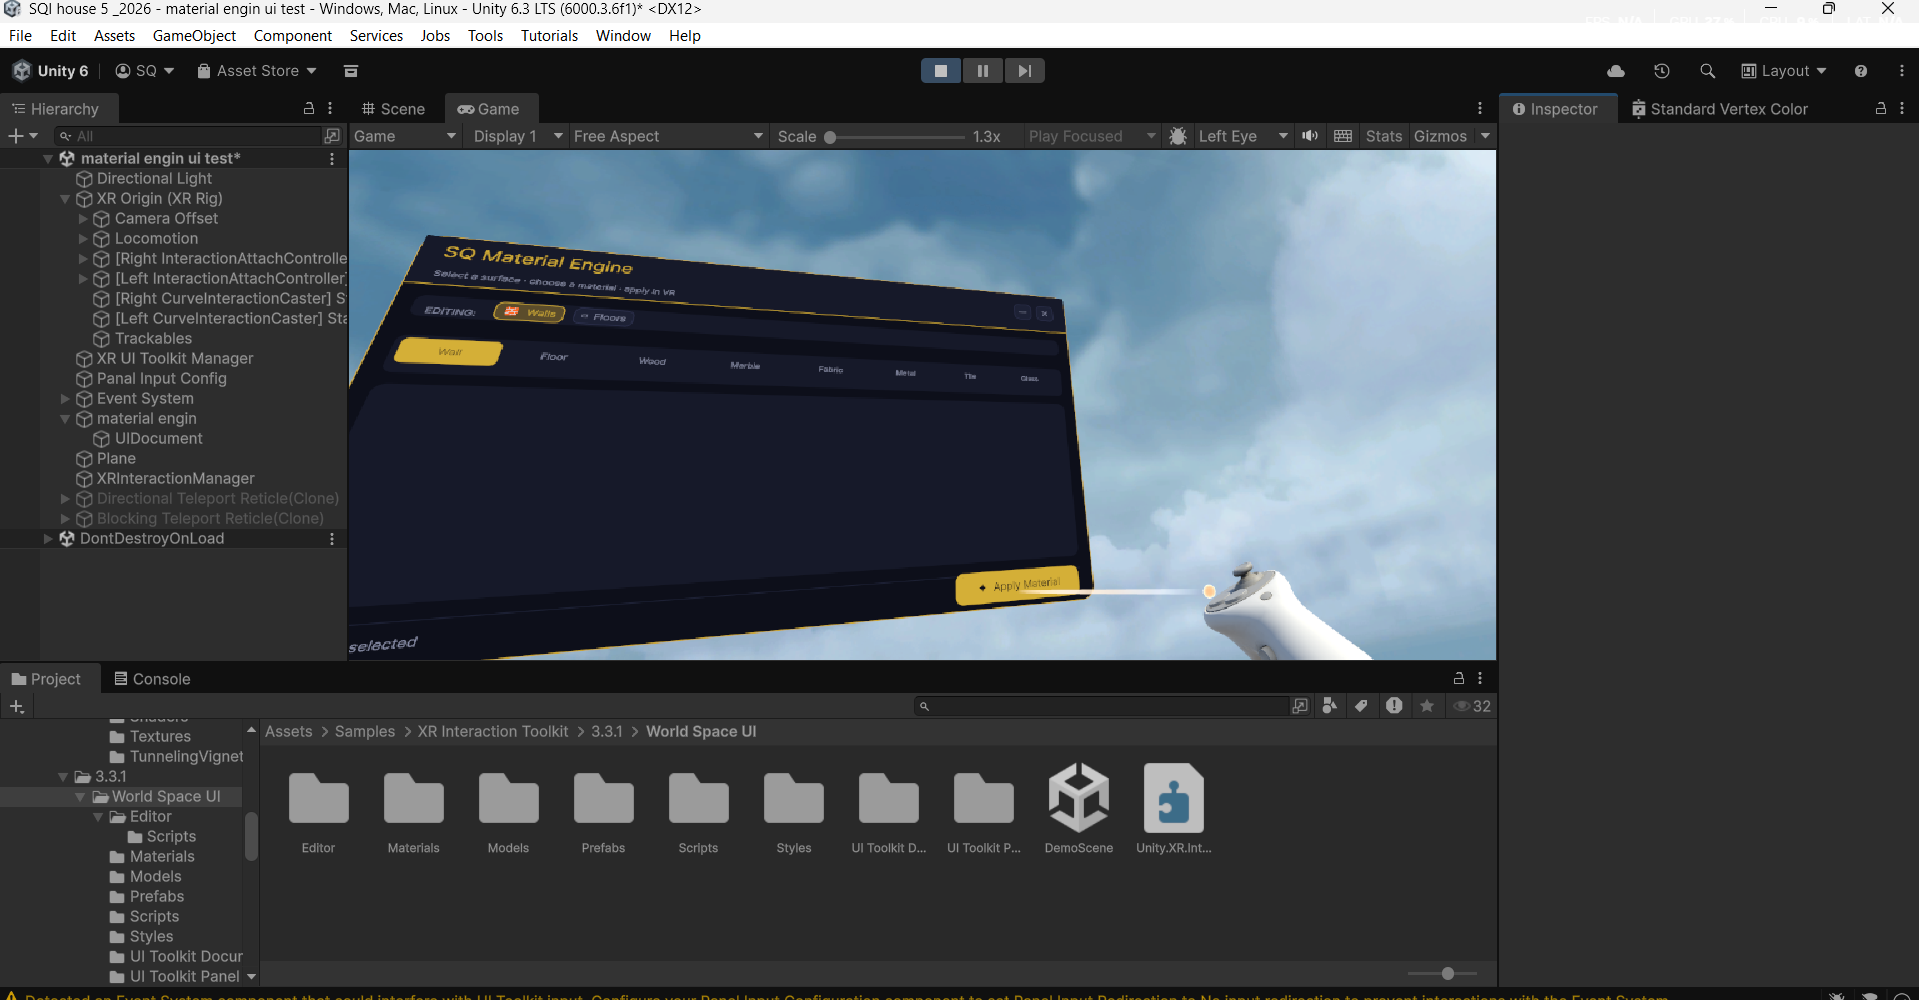Screen dimensions: 1919x1000
Task: Open the Left Eye dropdown
Action: point(1243,136)
